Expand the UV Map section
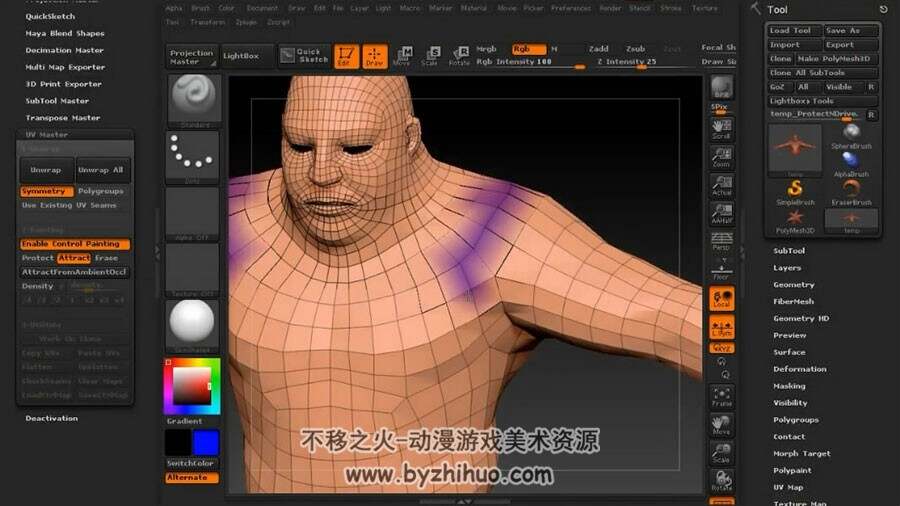This screenshot has height=506, width=900. click(788, 487)
